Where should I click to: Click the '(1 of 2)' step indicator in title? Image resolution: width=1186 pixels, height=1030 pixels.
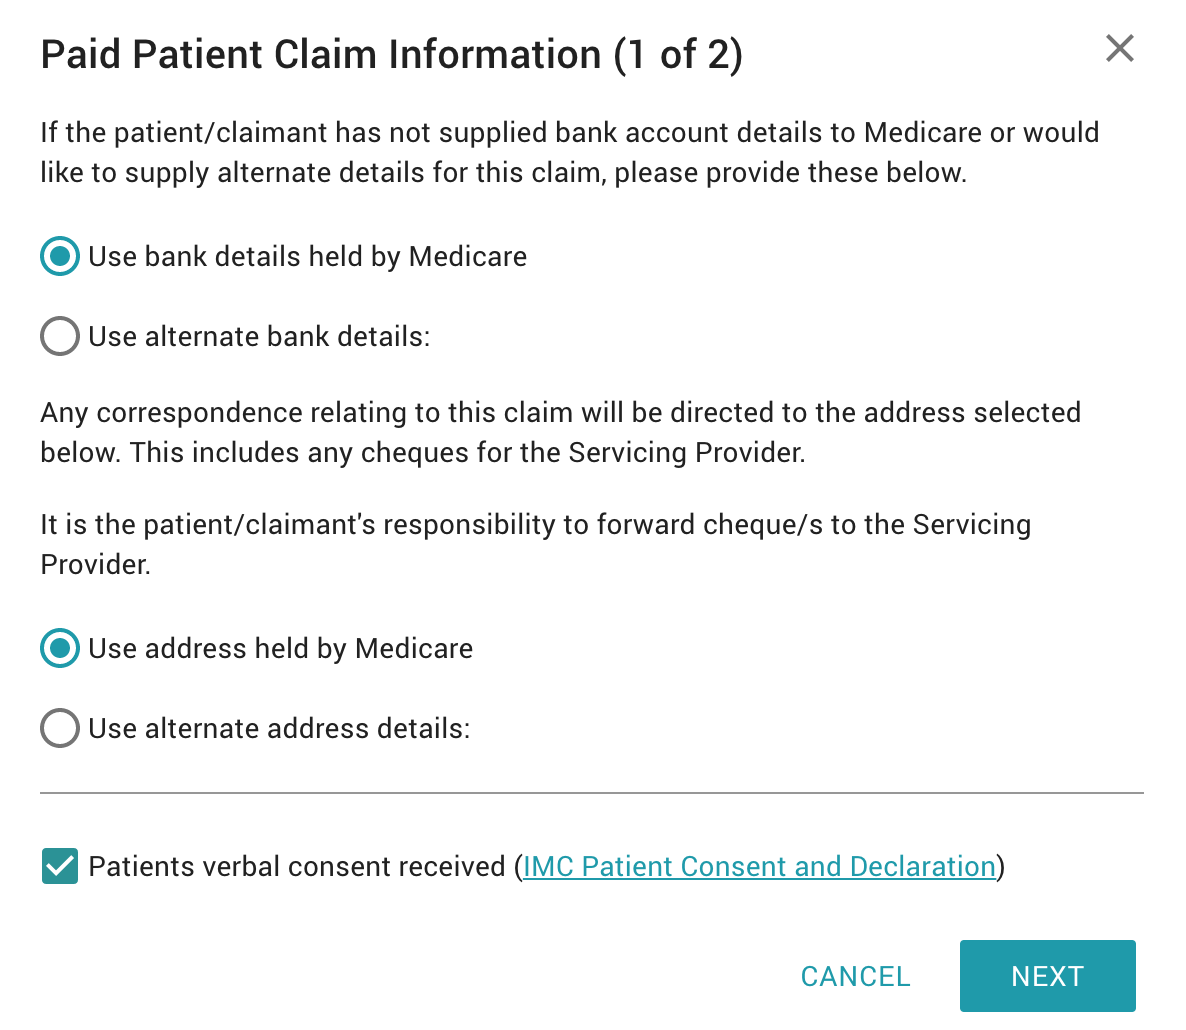tap(678, 54)
